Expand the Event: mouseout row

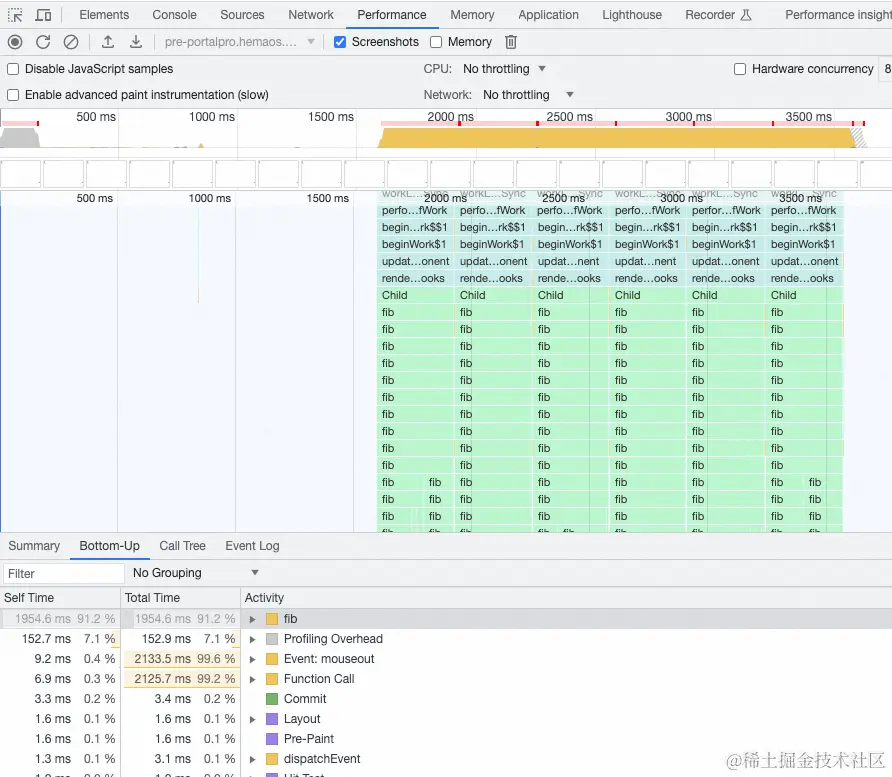pyautogui.click(x=253, y=659)
